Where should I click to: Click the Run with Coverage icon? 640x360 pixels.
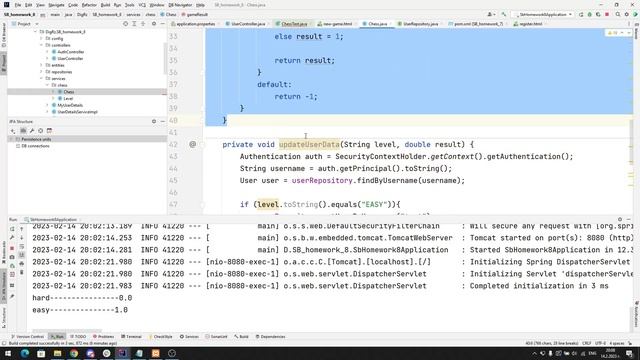(x=598, y=14)
